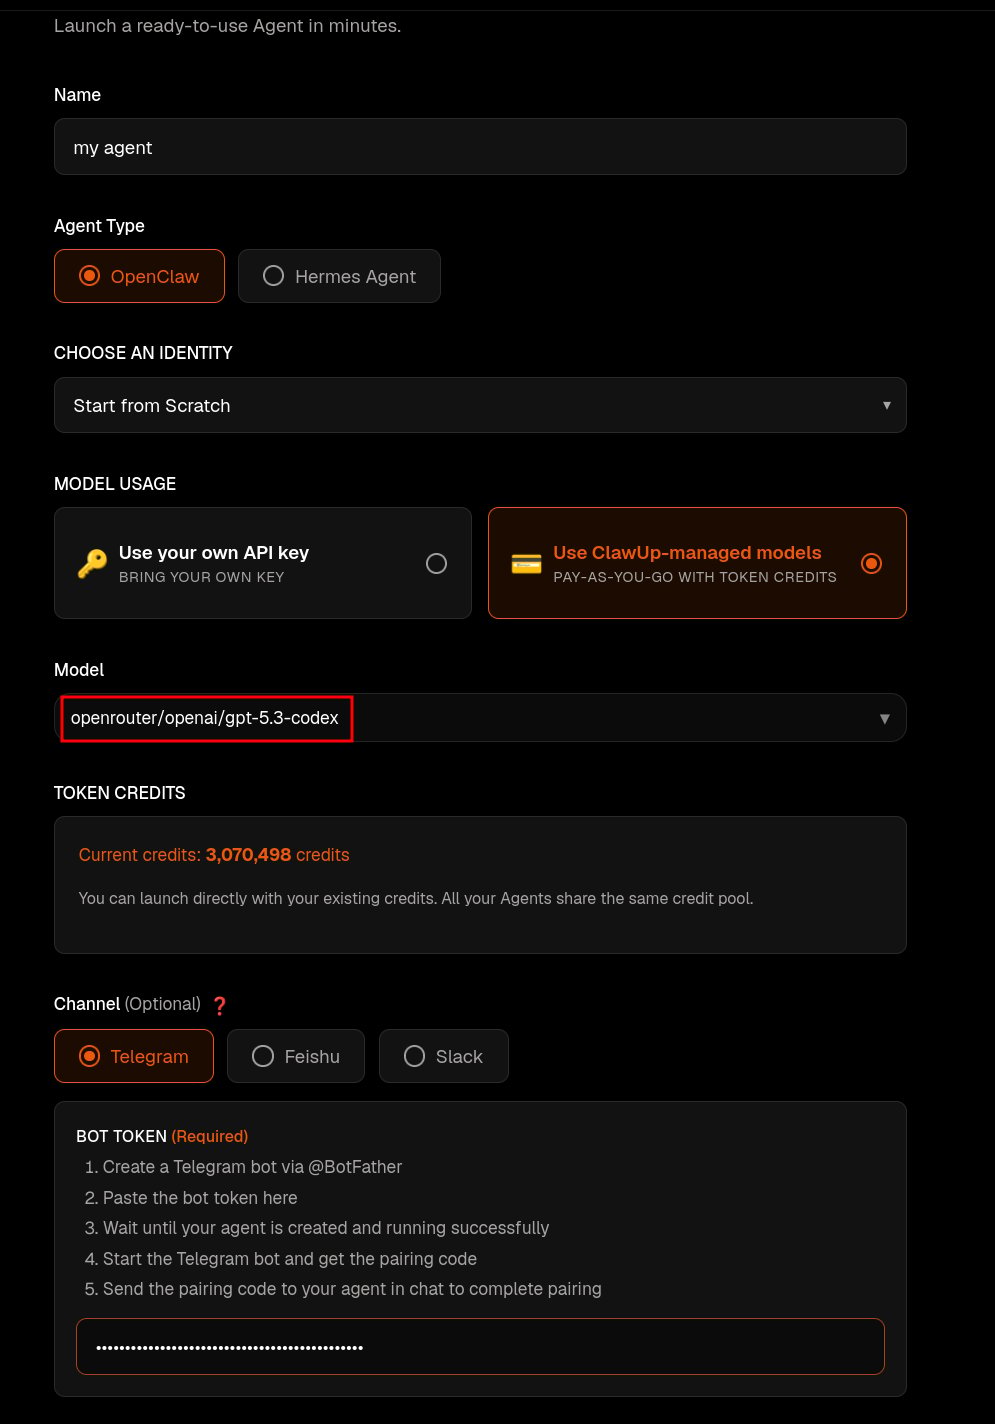Select Telegram as the channel

134,1056
